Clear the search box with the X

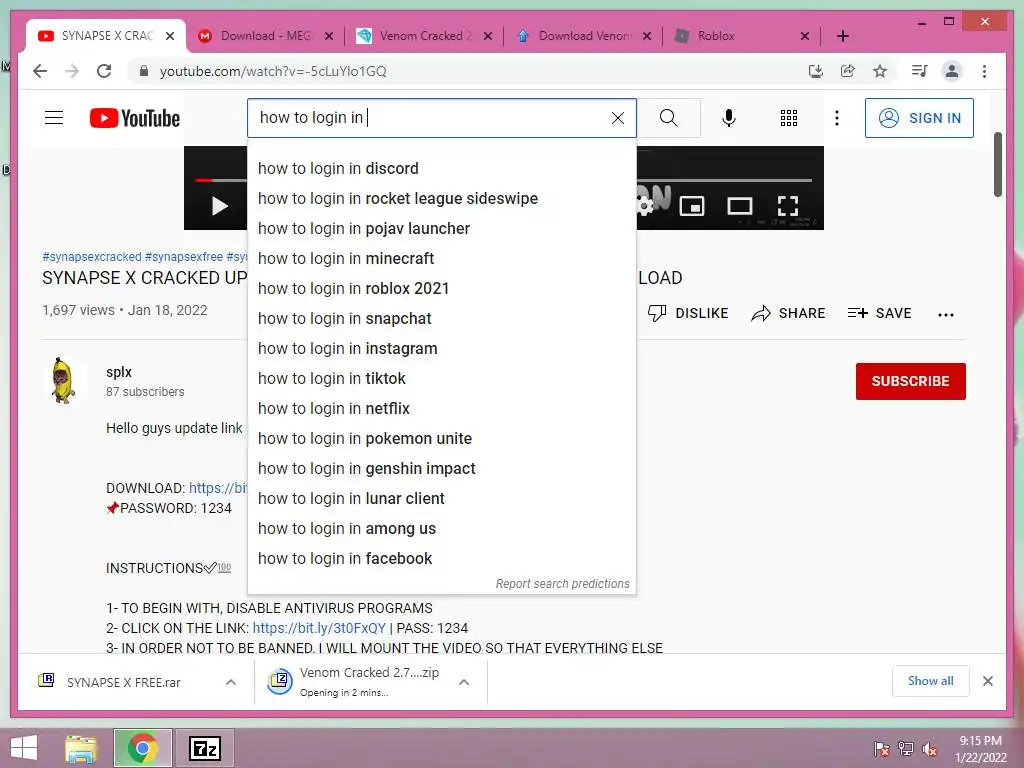coord(618,118)
